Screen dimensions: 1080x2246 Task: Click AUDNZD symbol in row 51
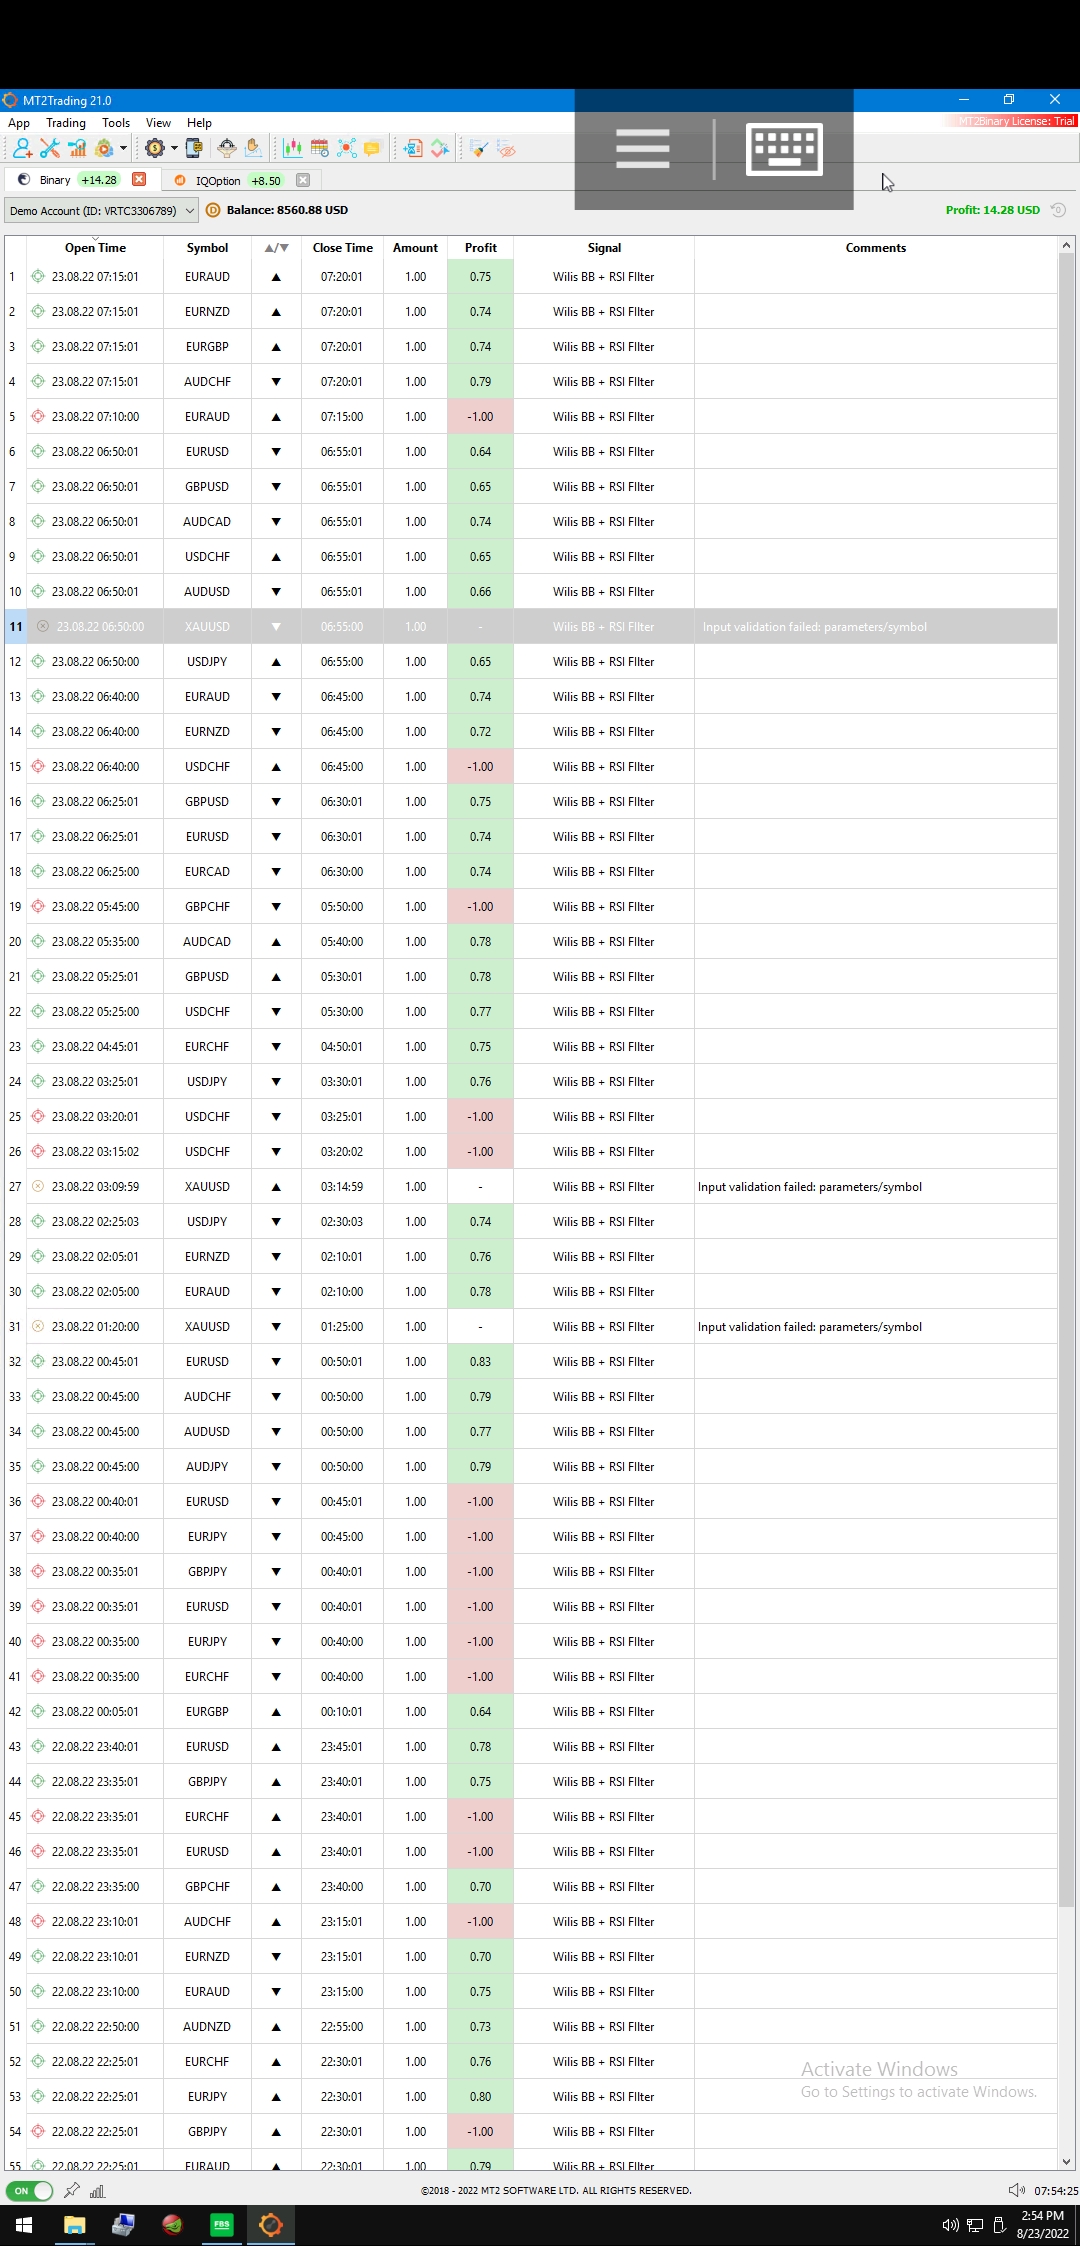point(207,2027)
